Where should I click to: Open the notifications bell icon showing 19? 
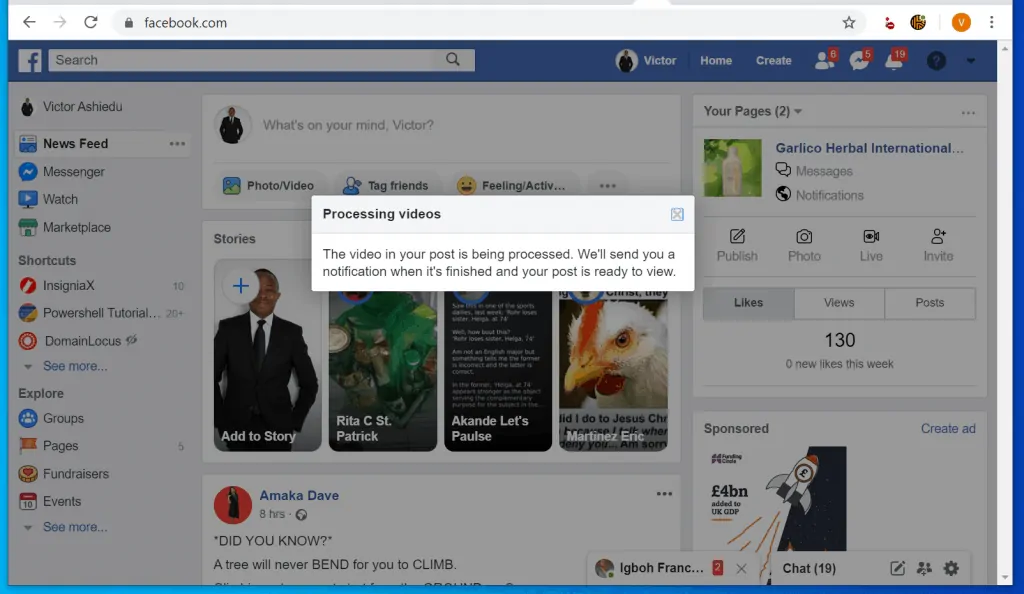(x=893, y=60)
